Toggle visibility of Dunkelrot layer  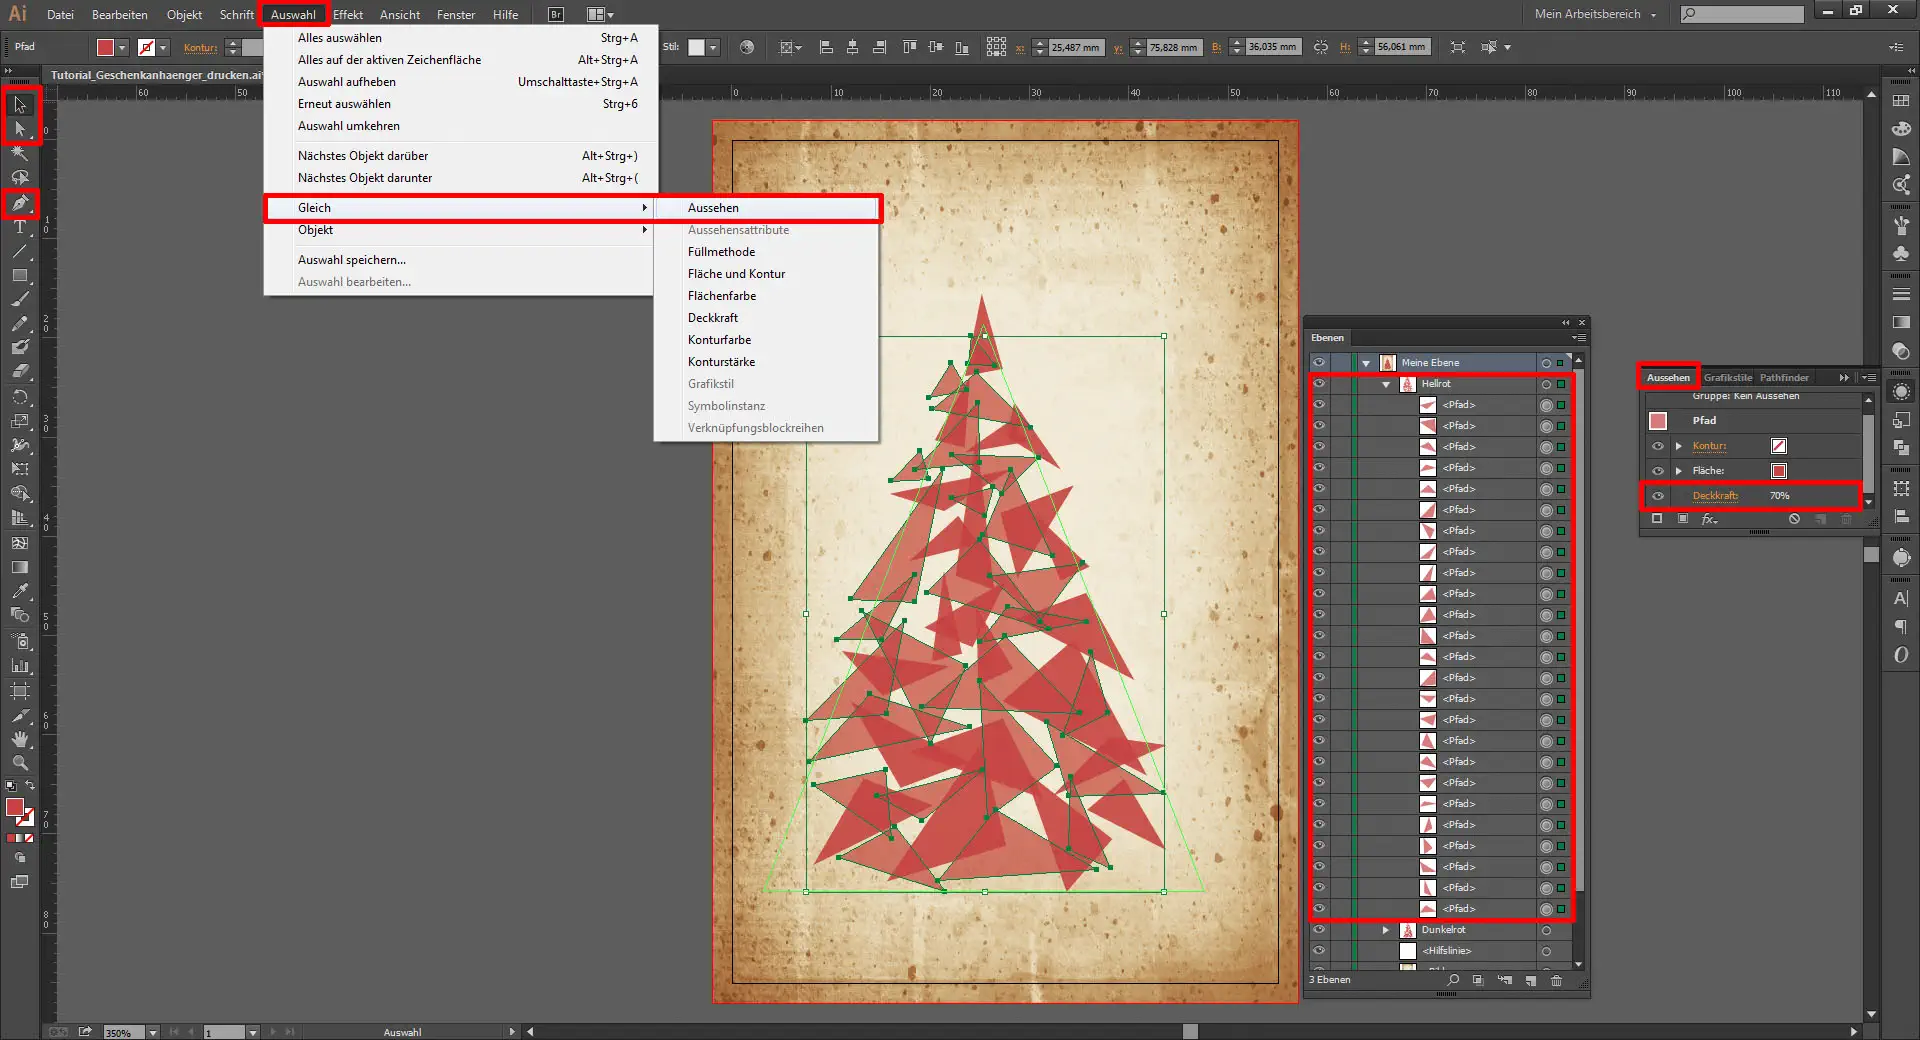point(1319,930)
